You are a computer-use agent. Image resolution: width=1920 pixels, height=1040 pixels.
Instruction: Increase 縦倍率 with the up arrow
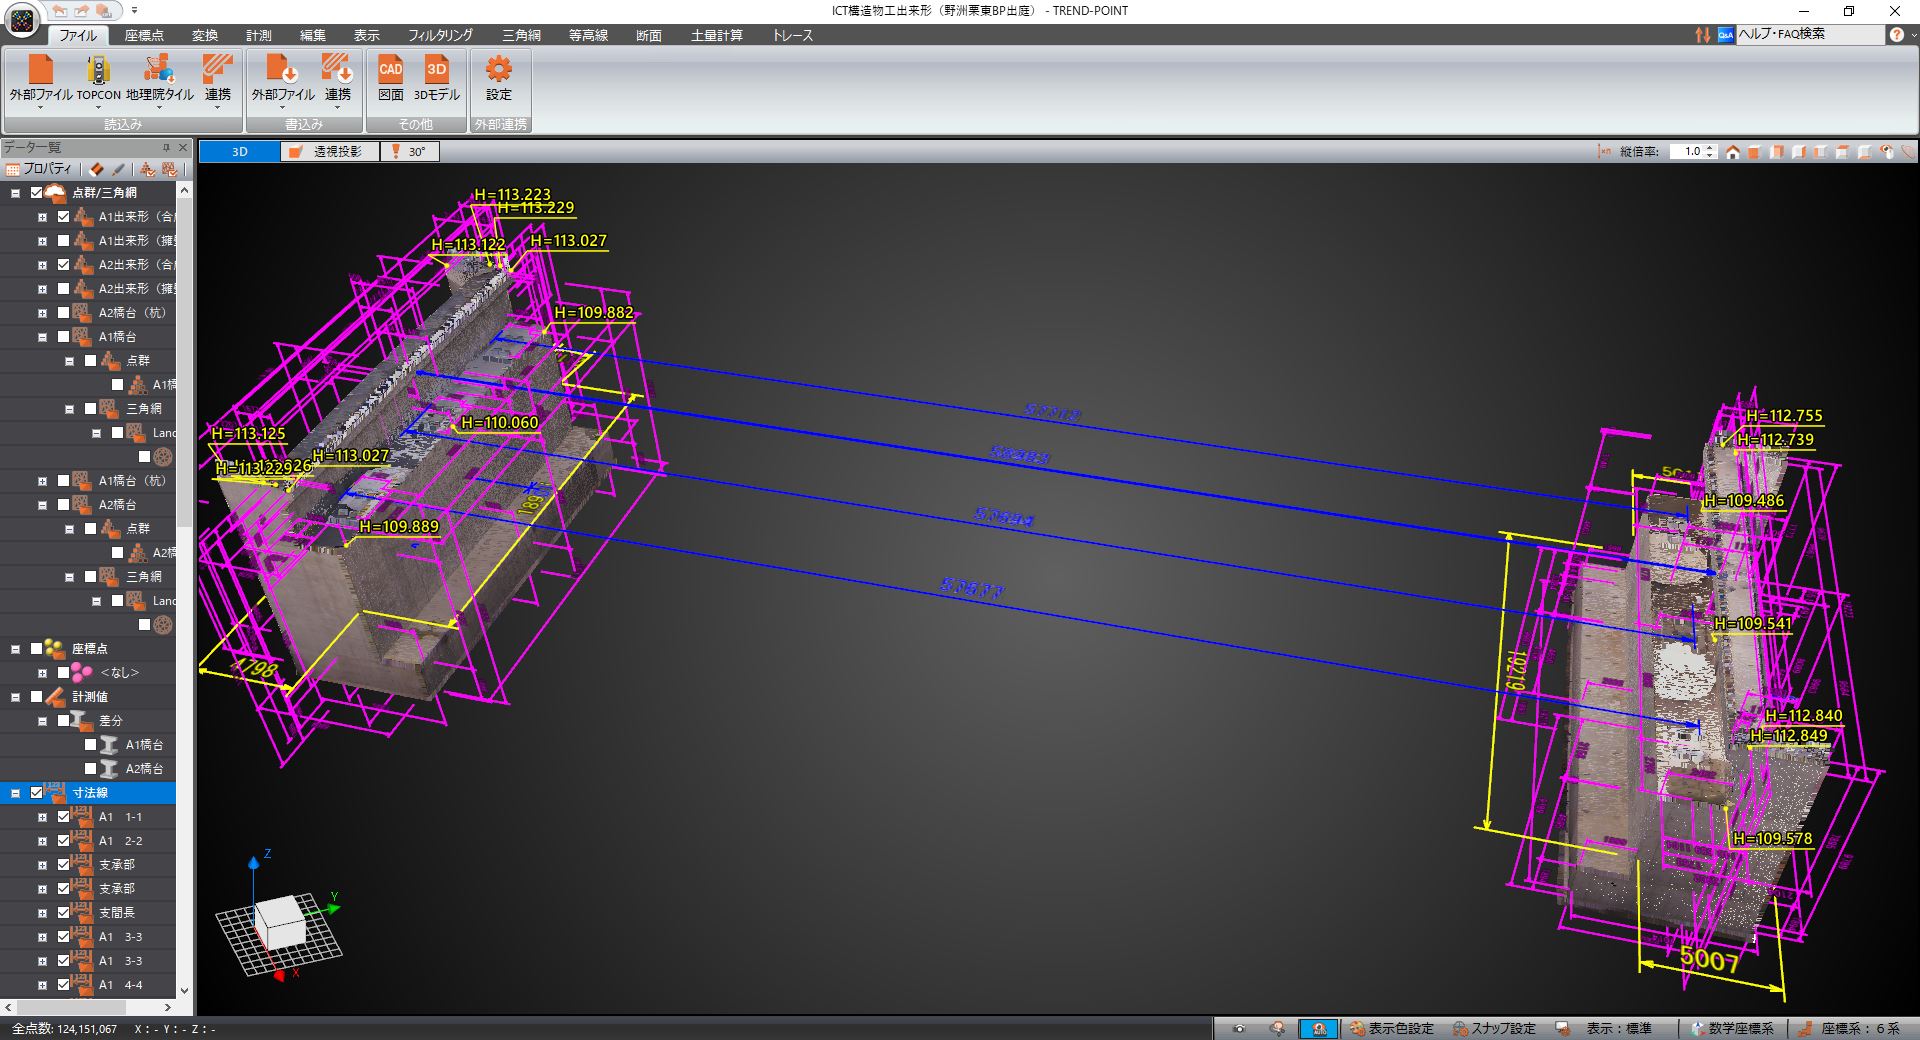coord(1710,148)
